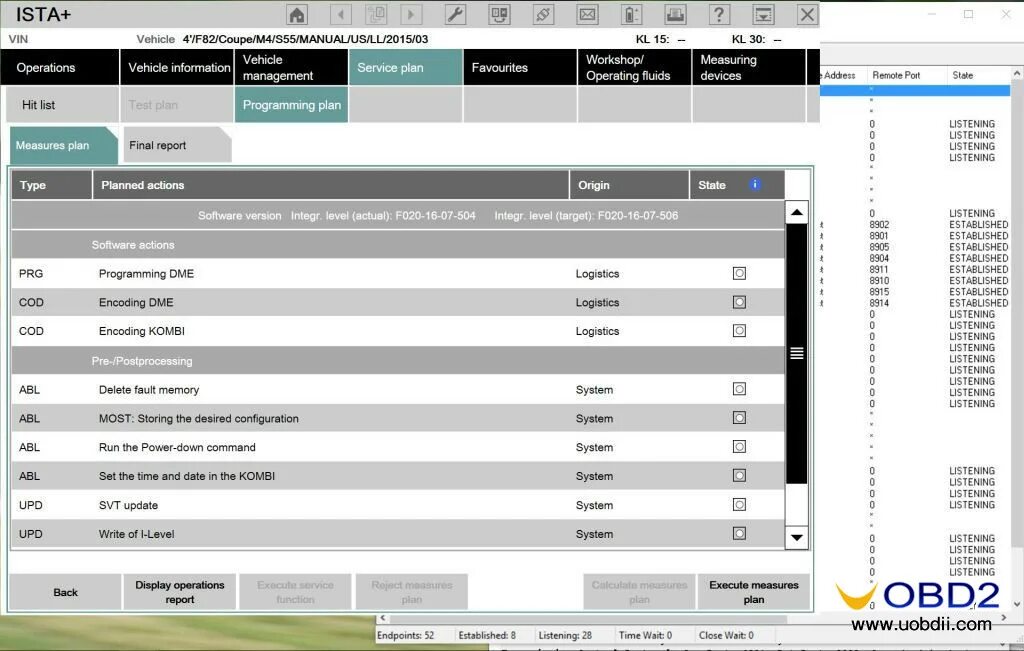Open the feedback envelope icon
The width and height of the screenshot is (1024, 651).
[587, 14]
